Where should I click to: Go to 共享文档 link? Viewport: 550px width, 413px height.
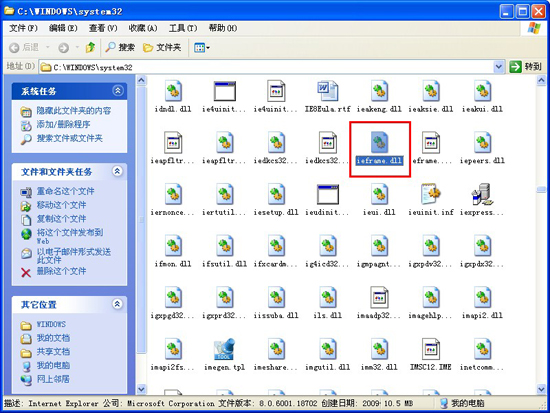[x=53, y=352]
